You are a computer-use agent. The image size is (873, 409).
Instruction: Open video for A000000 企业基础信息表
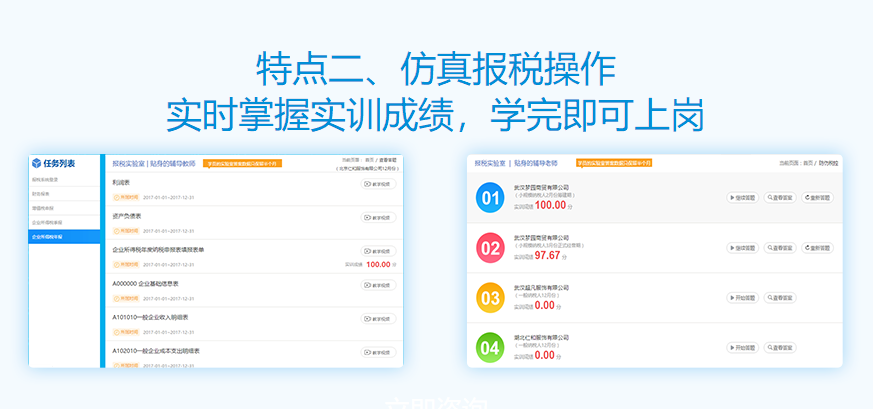[x=379, y=285]
